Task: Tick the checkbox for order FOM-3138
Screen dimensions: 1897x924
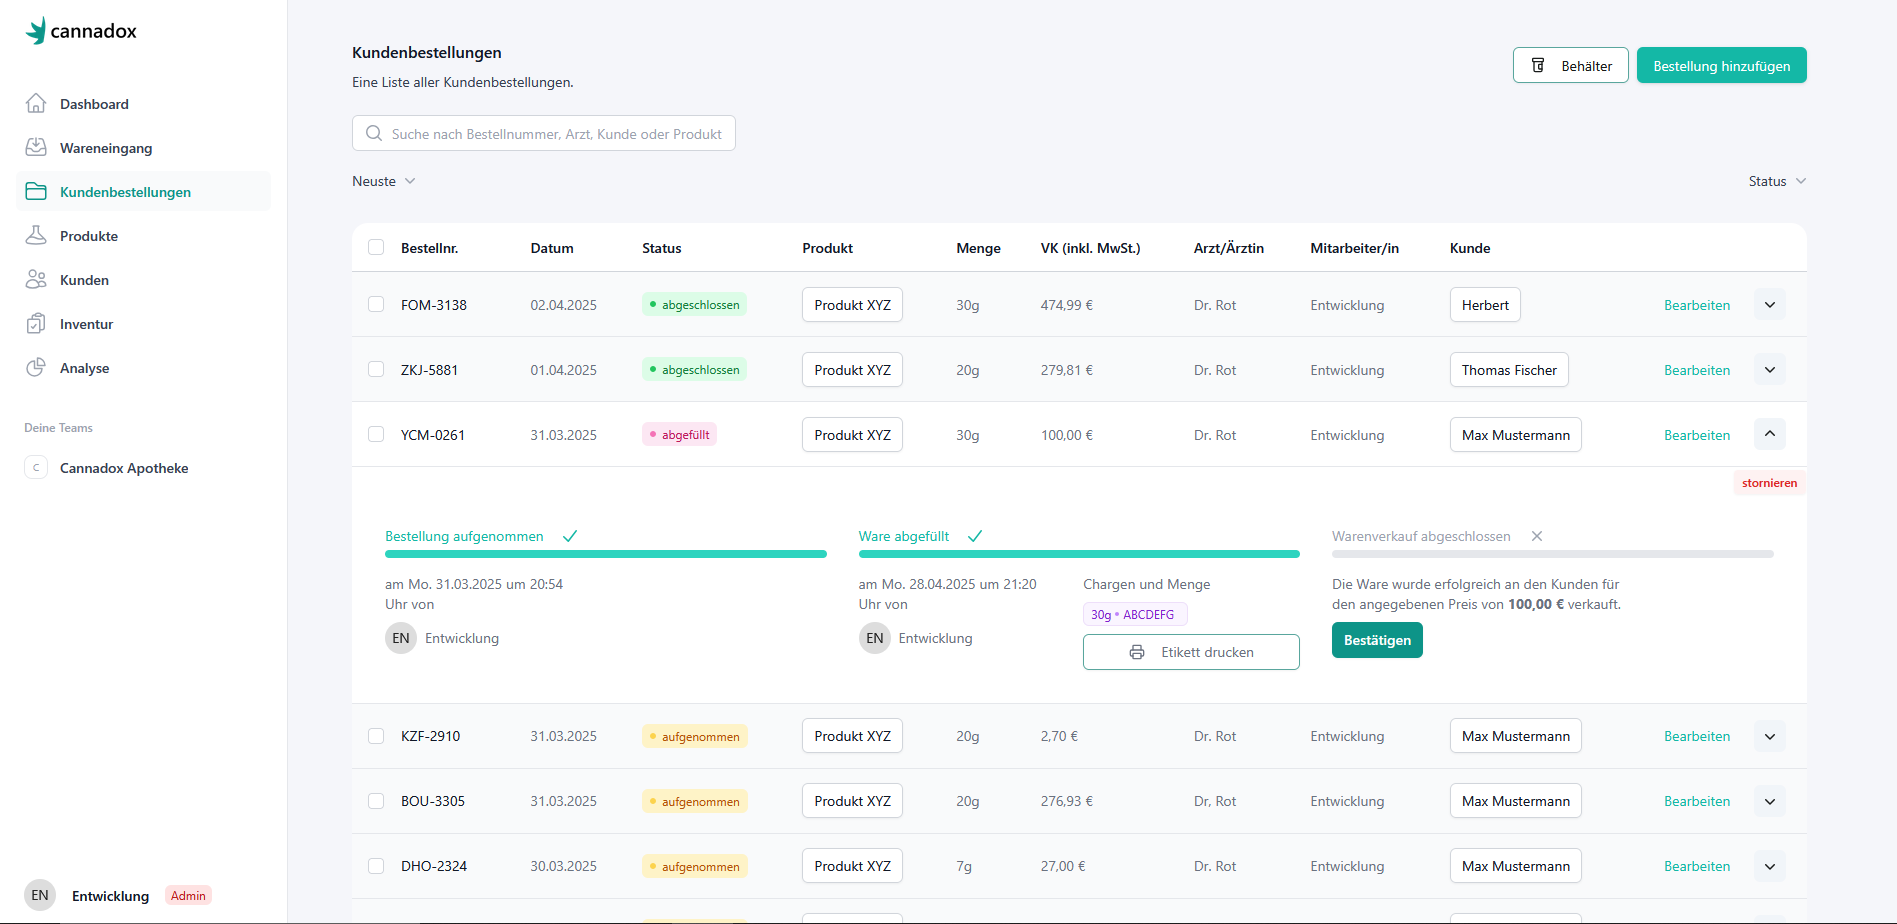Action: [x=376, y=304]
